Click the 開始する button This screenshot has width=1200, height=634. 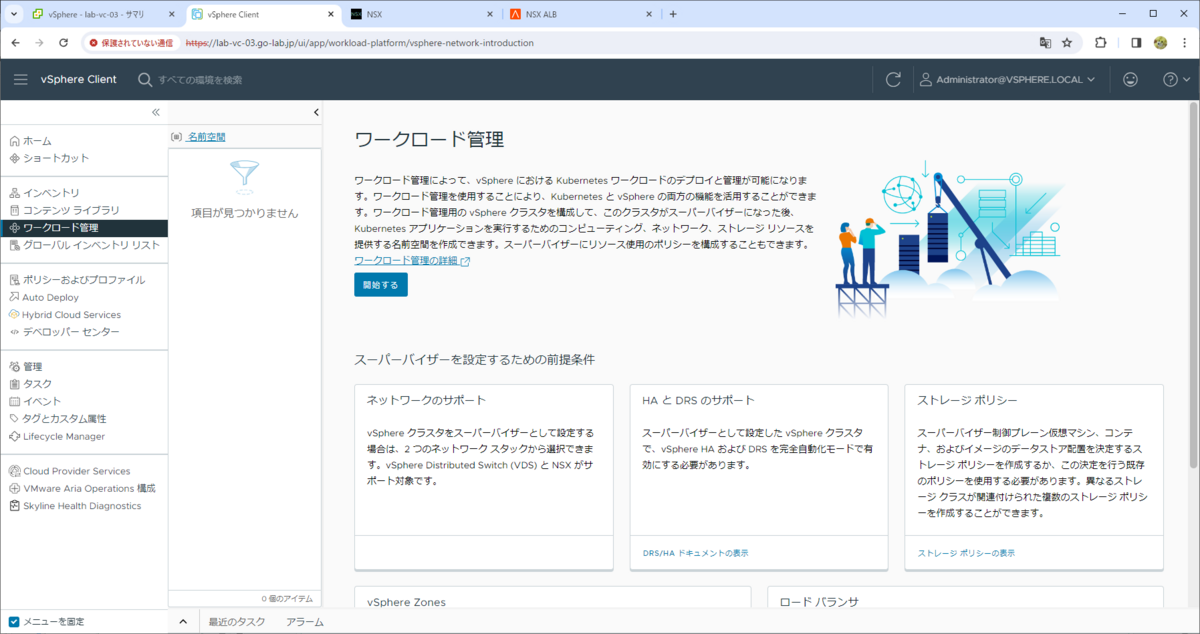pyautogui.click(x=381, y=285)
